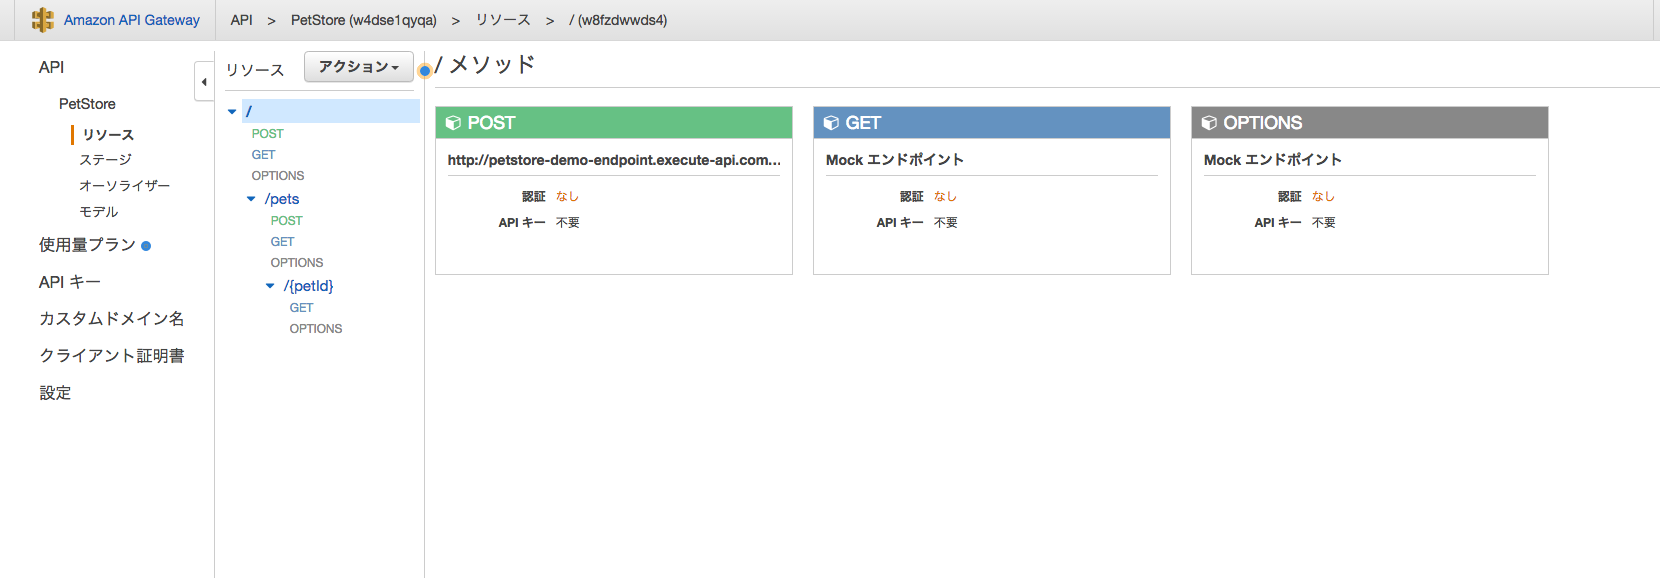
Task: Click the cube icon on POST card
Action: (x=453, y=123)
